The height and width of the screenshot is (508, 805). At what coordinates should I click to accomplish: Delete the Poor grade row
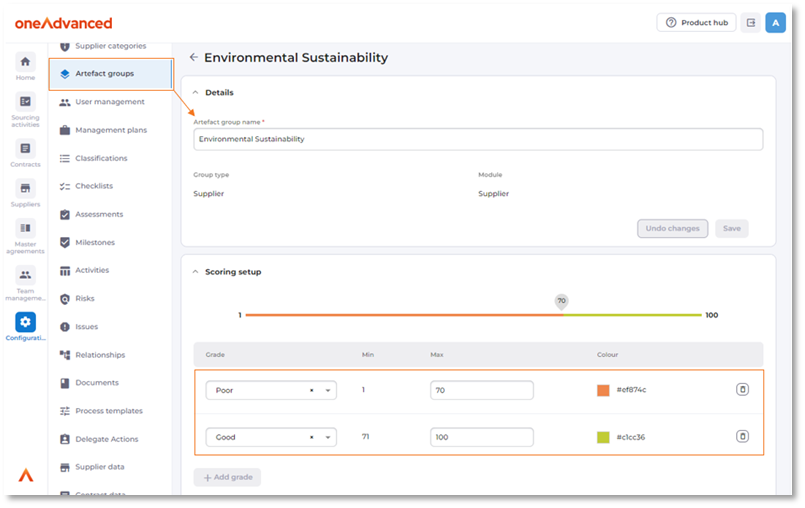[x=742, y=390]
